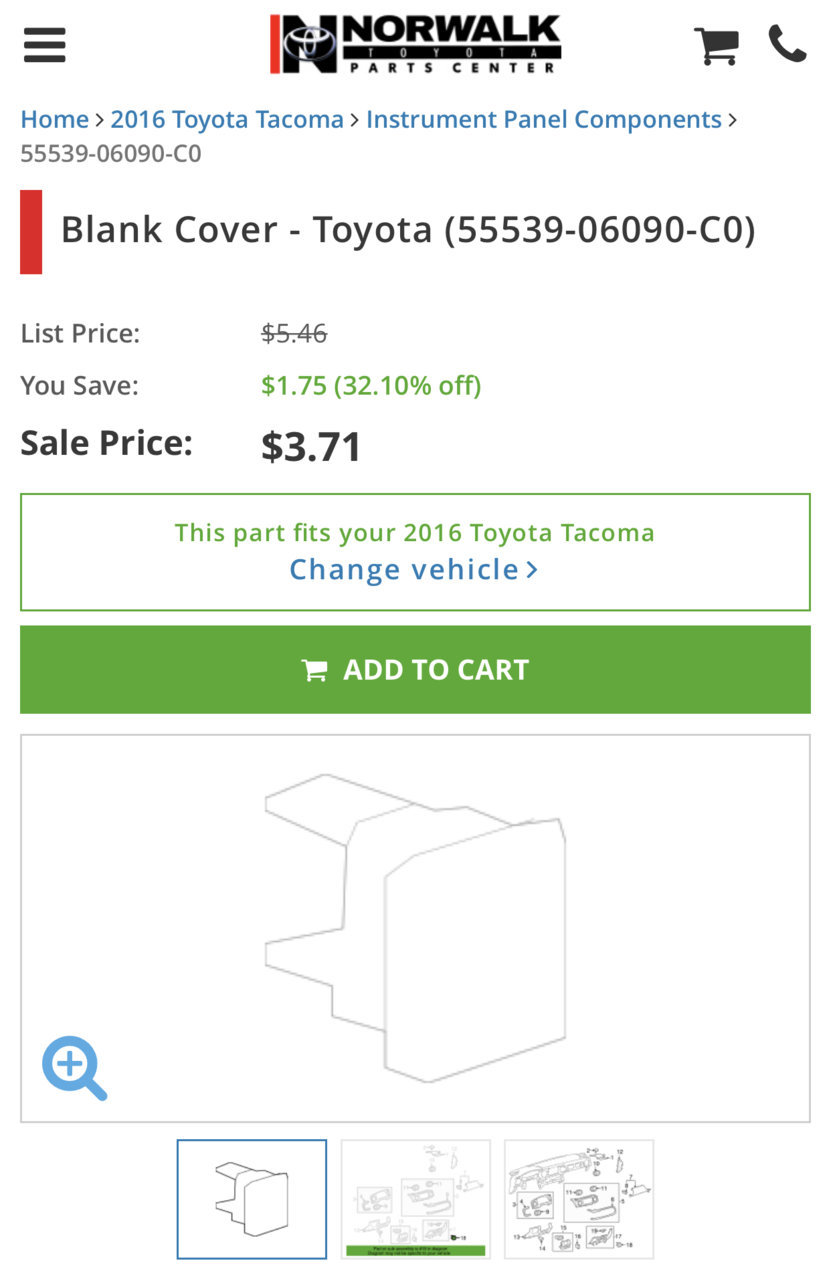Expand the chevron beside Change vehicle
This screenshot has width=831, height=1279.
point(532,570)
